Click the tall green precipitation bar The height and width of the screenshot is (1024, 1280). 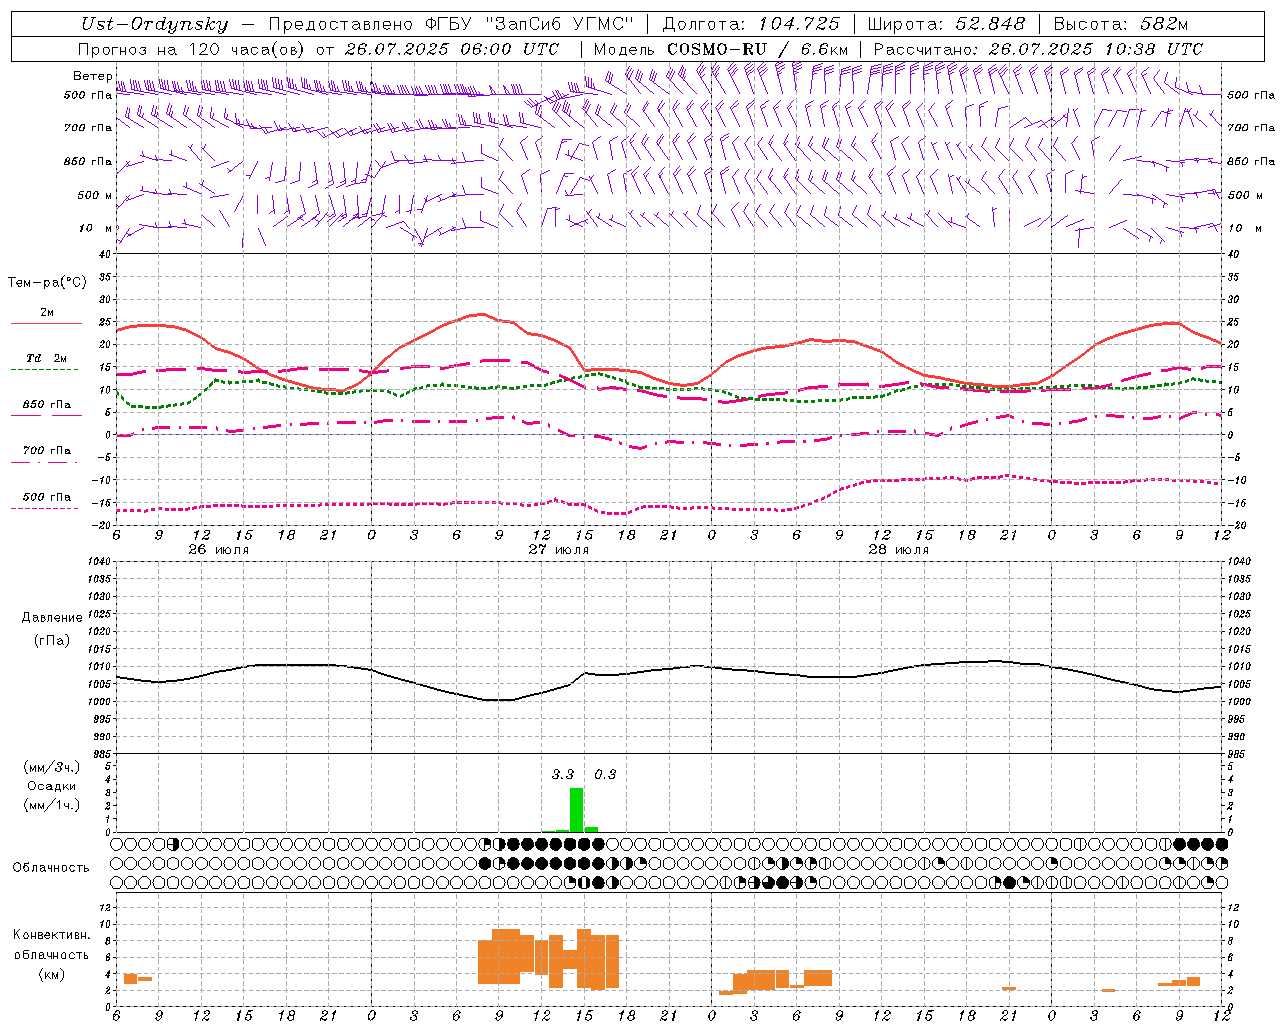coord(576,810)
